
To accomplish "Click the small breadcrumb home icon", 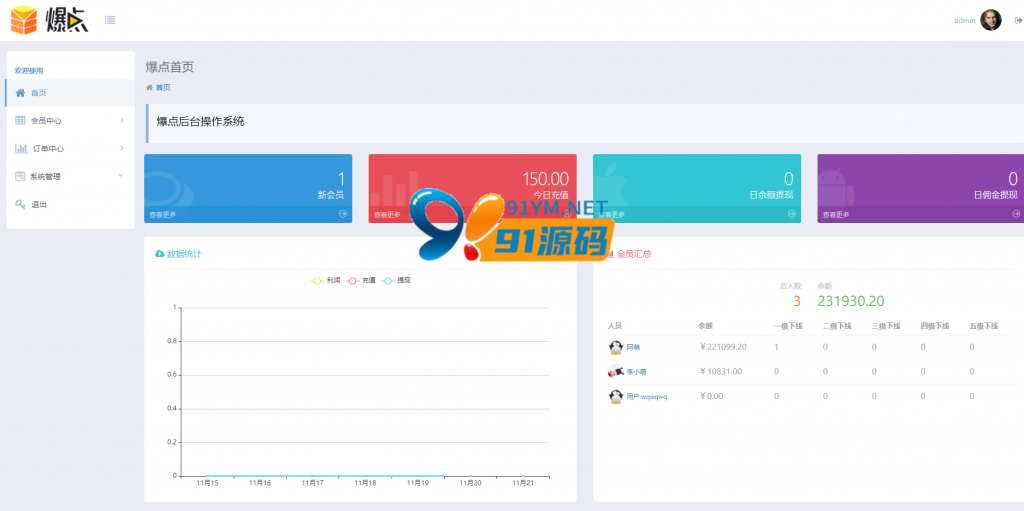I will pyautogui.click(x=149, y=88).
